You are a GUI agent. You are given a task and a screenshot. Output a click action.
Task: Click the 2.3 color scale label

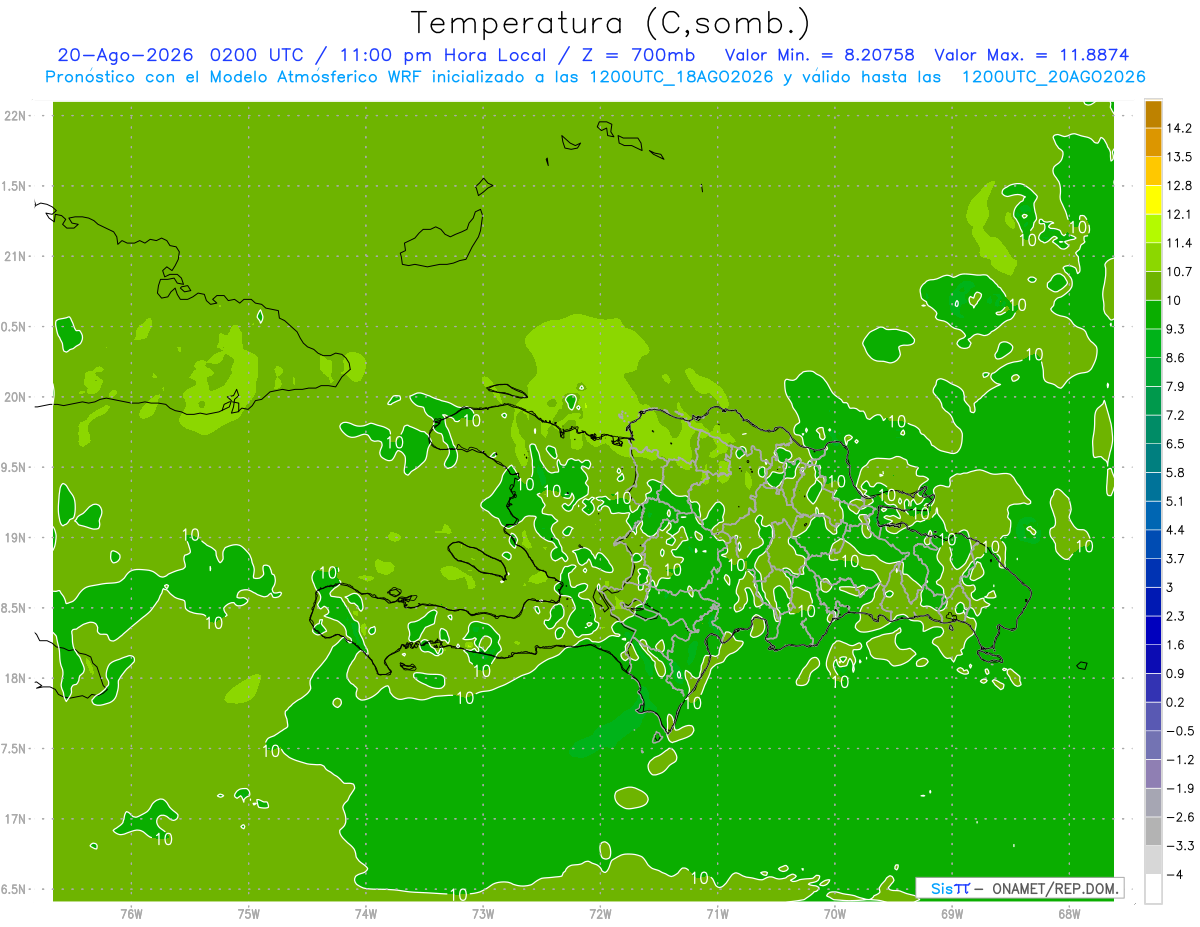coord(1176,616)
